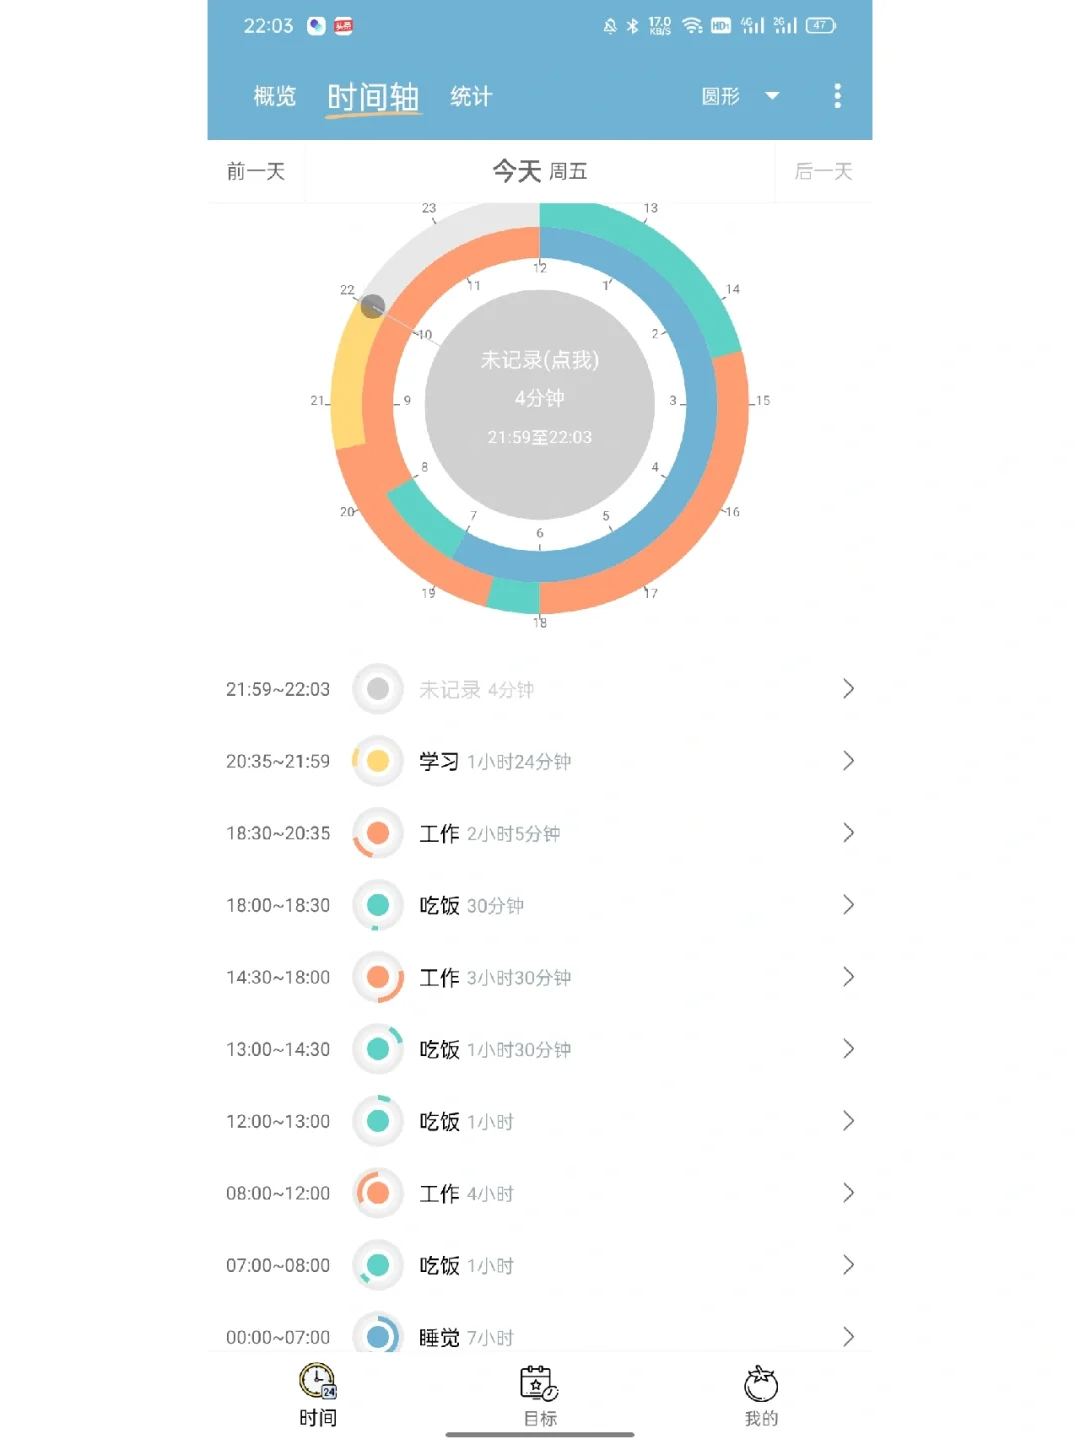The image size is (1080, 1439).
Task: Tap the blue 睡觉 activity circle icon
Action: (378, 1335)
